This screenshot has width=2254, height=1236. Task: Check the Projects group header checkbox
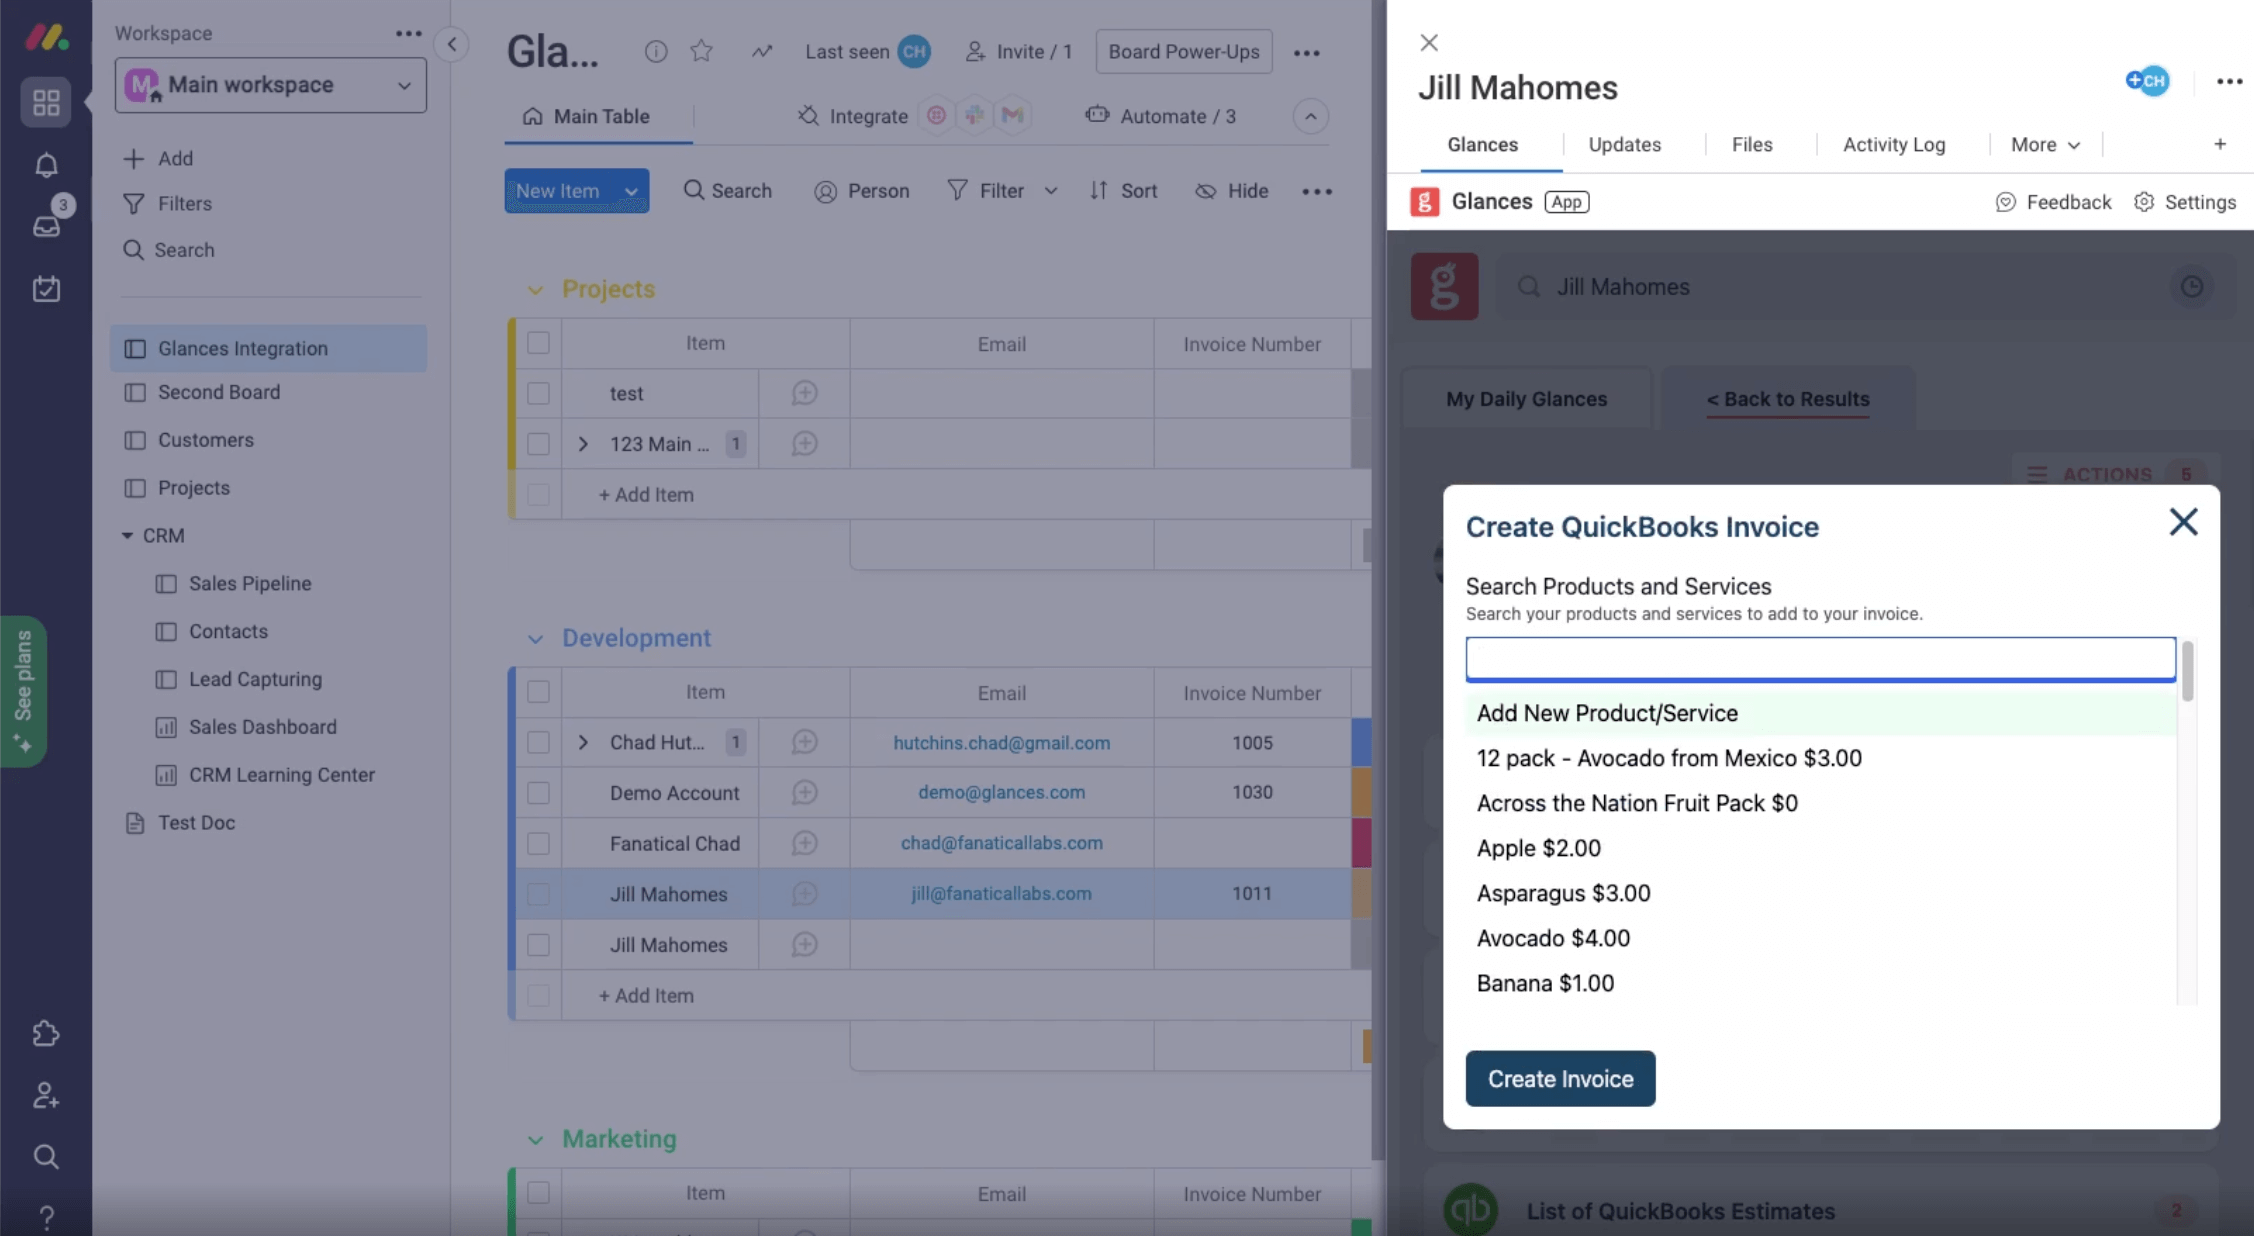coord(538,343)
